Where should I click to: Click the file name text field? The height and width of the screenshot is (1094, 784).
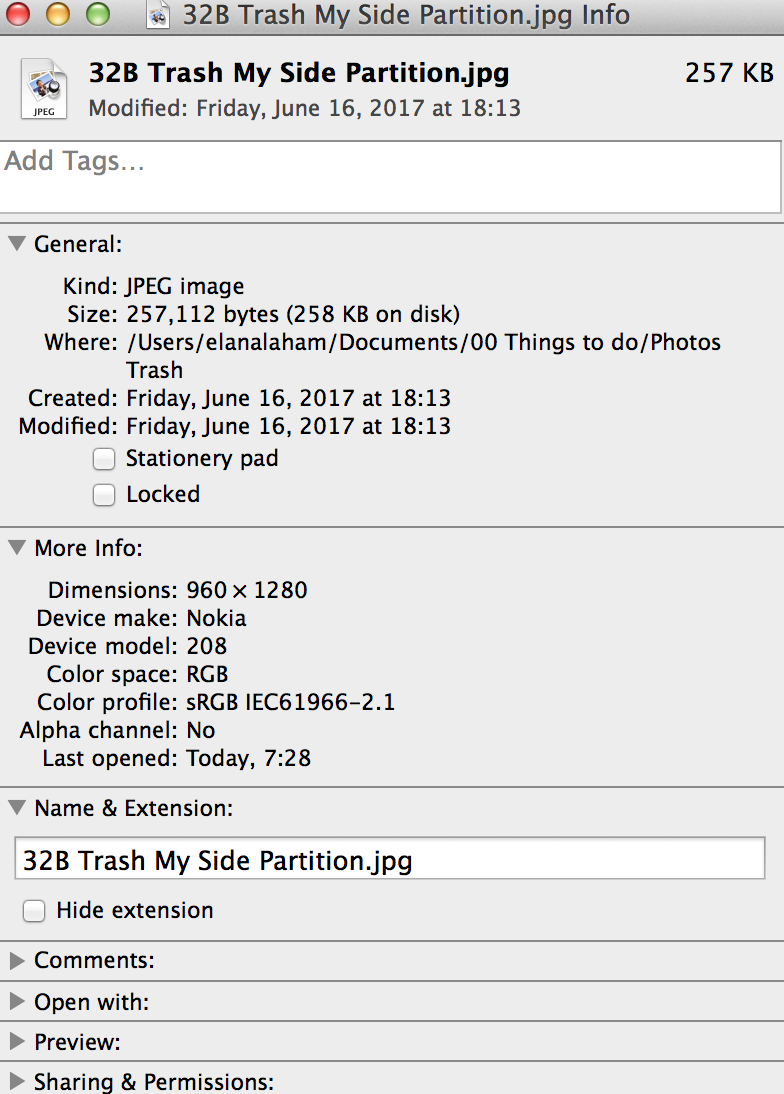(390, 858)
